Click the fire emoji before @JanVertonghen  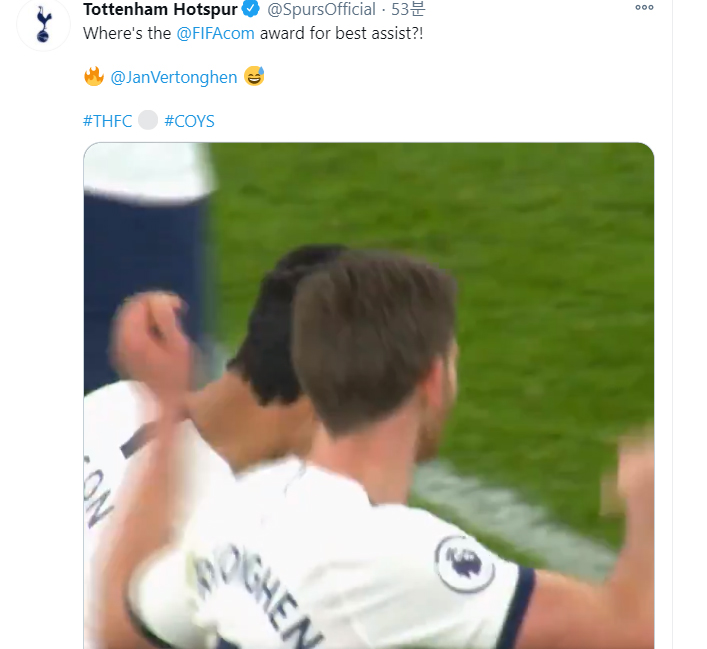tap(94, 76)
